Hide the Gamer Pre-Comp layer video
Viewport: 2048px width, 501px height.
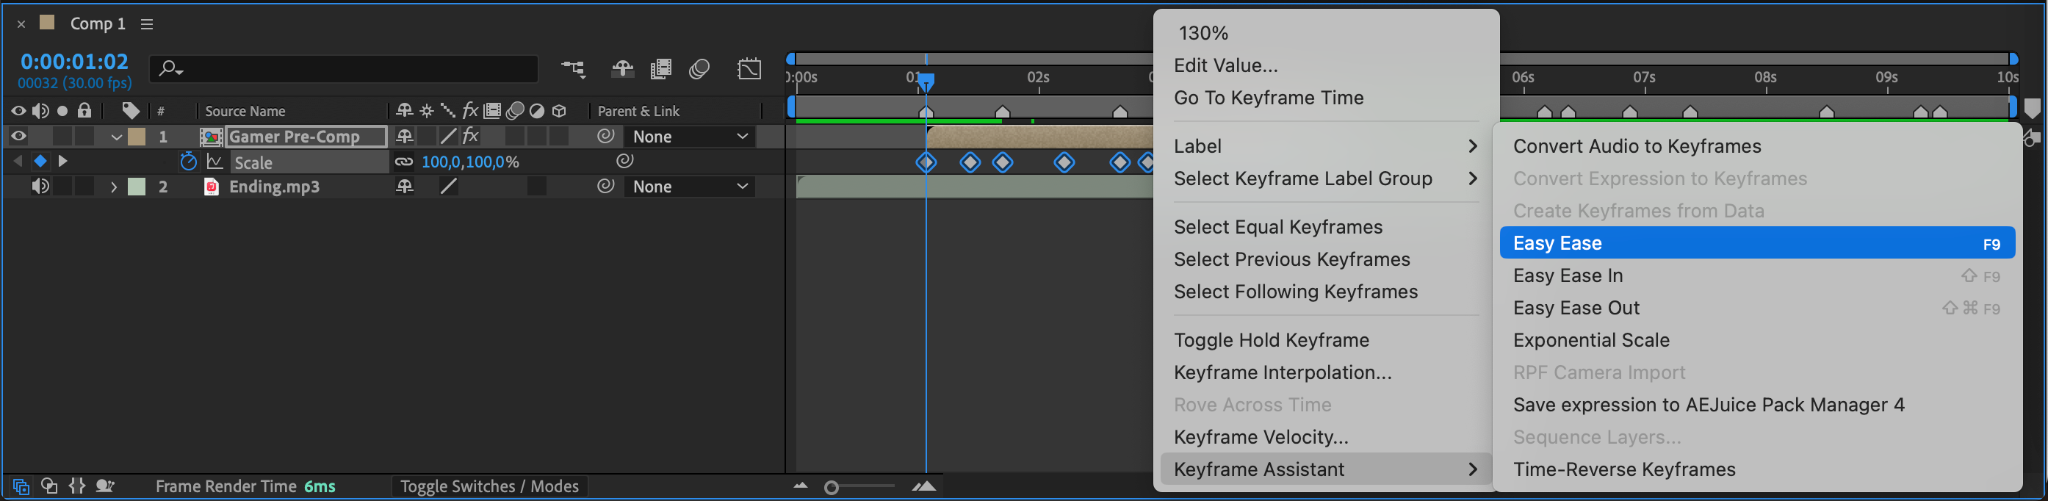click(x=18, y=136)
